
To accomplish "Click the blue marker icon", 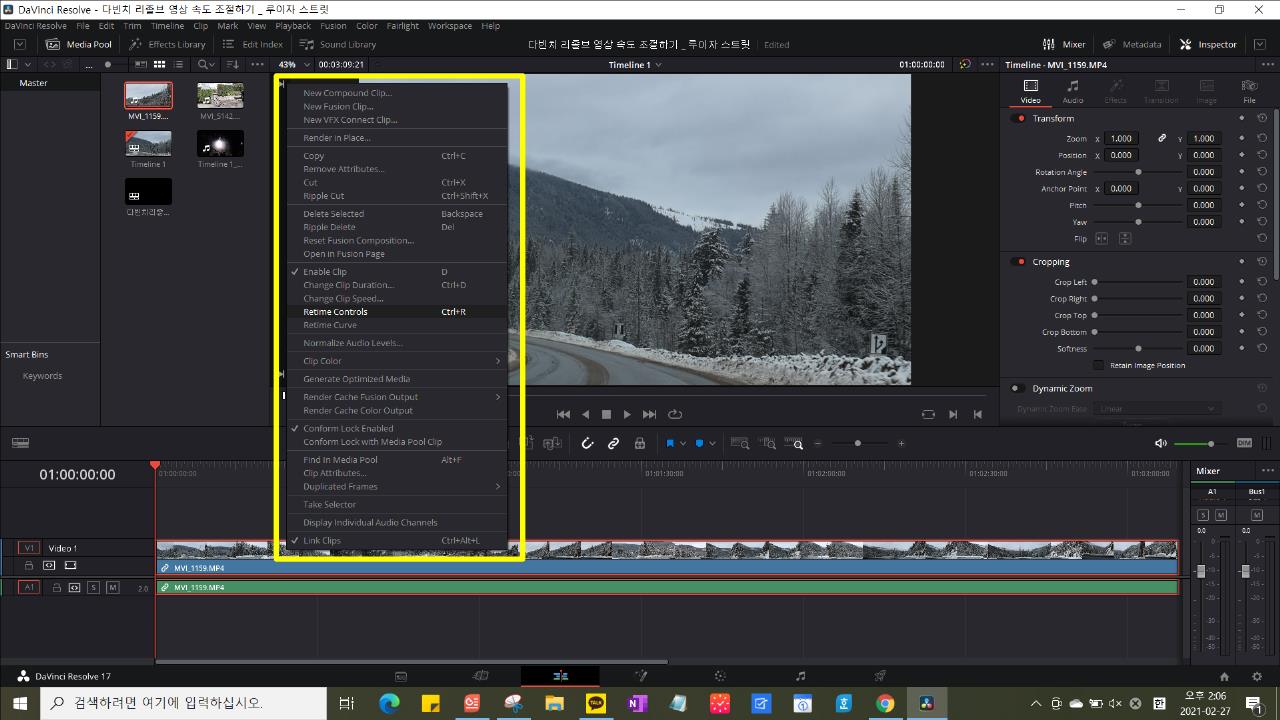I will (699, 443).
